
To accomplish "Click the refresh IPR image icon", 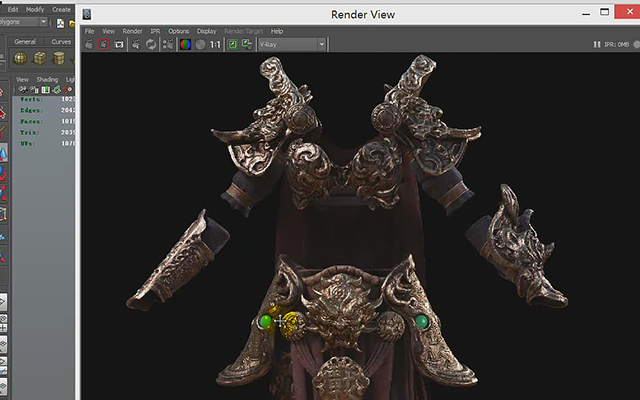I will click(x=151, y=44).
